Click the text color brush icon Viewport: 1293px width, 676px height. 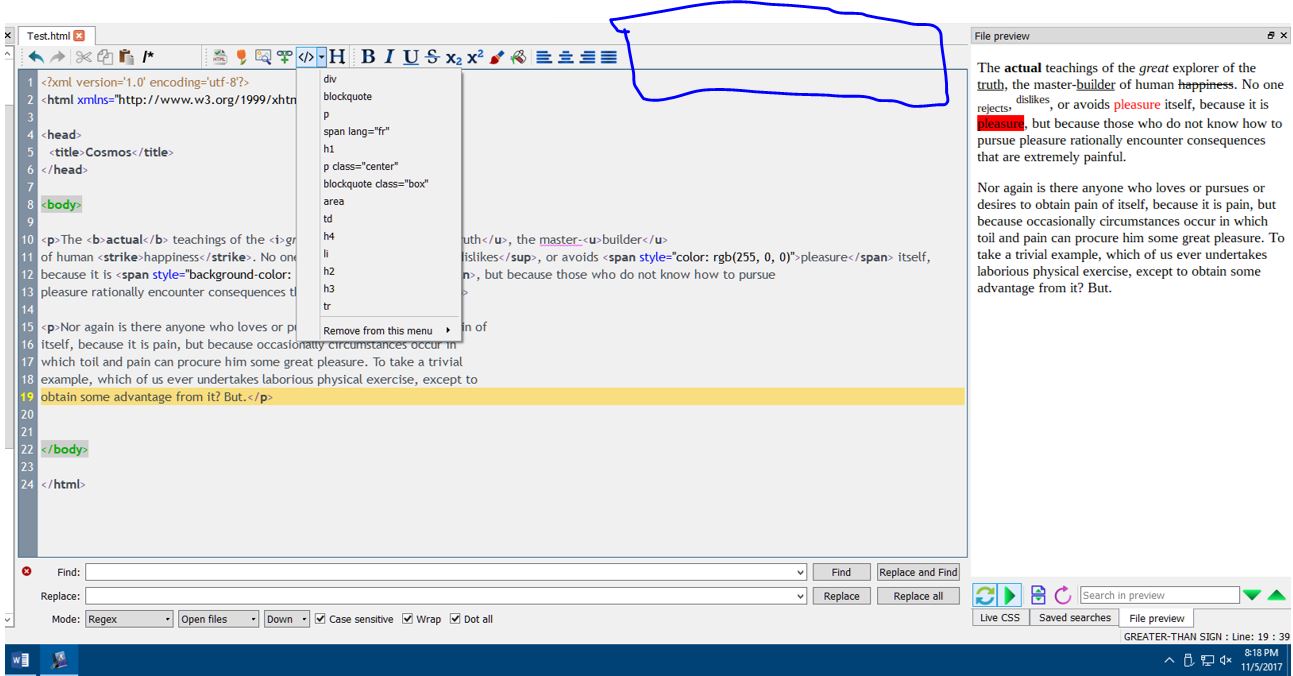[x=497, y=57]
